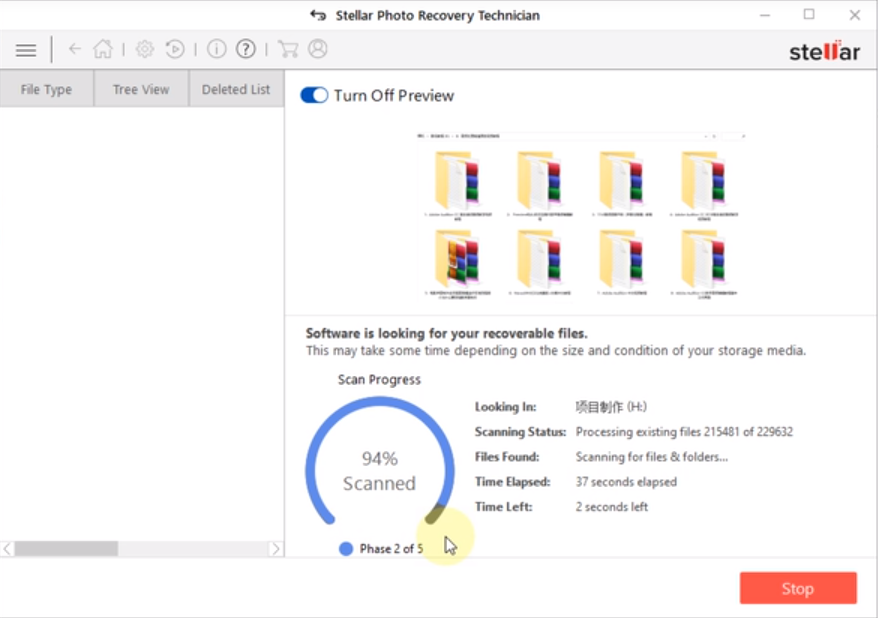Click the Home icon in the toolbar

coord(103,48)
